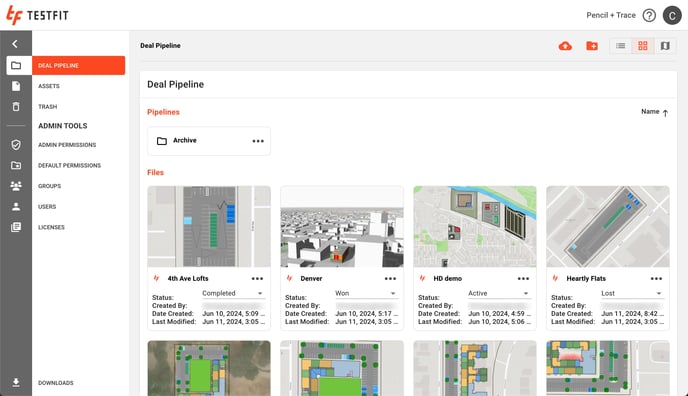Open Groups menu item
This screenshot has width=688, height=396.
(x=50, y=186)
